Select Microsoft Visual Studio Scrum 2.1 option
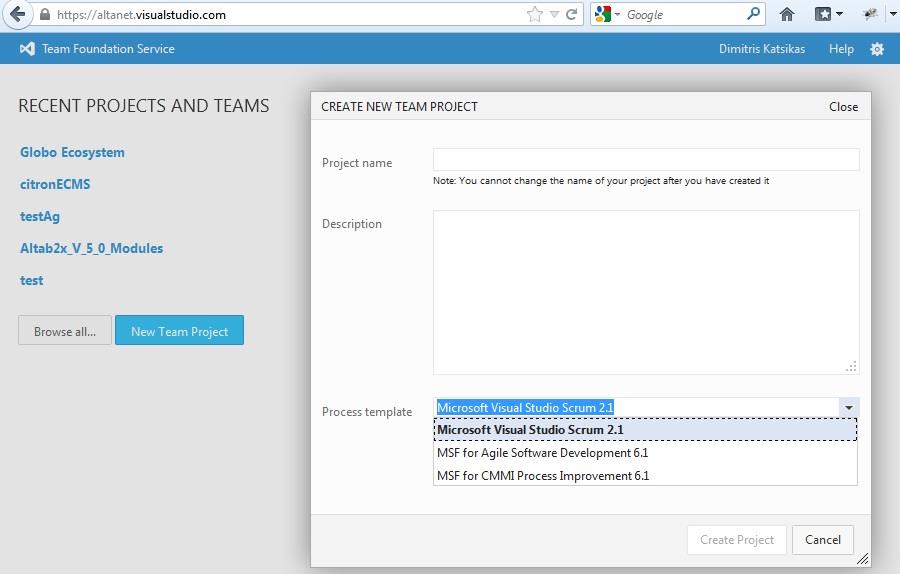The width and height of the screenshot is (900, 574). tap(645, 429)
